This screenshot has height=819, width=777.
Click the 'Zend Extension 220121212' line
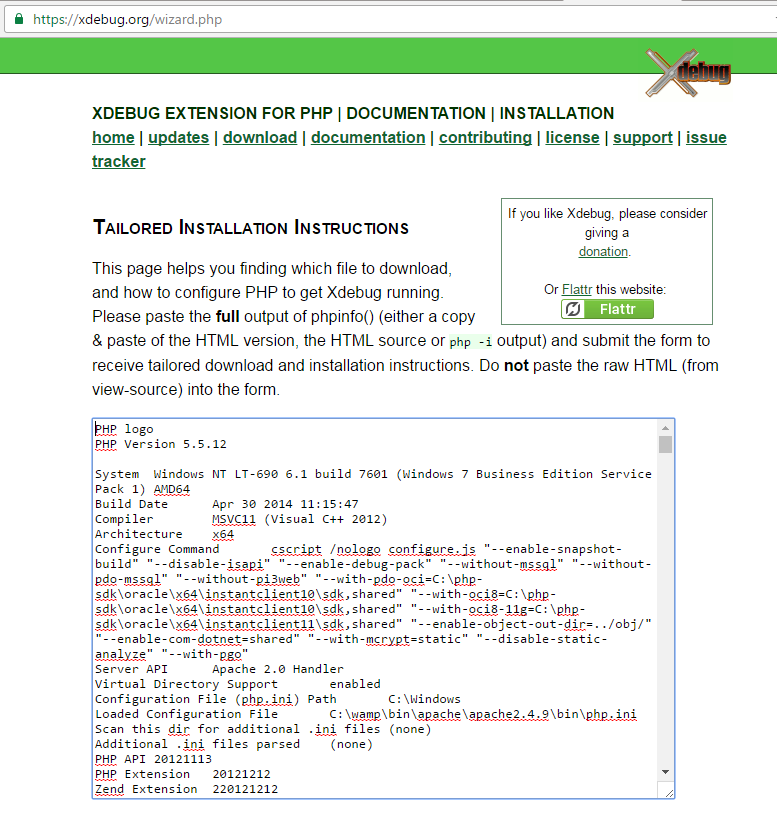(x=186, y=789)
